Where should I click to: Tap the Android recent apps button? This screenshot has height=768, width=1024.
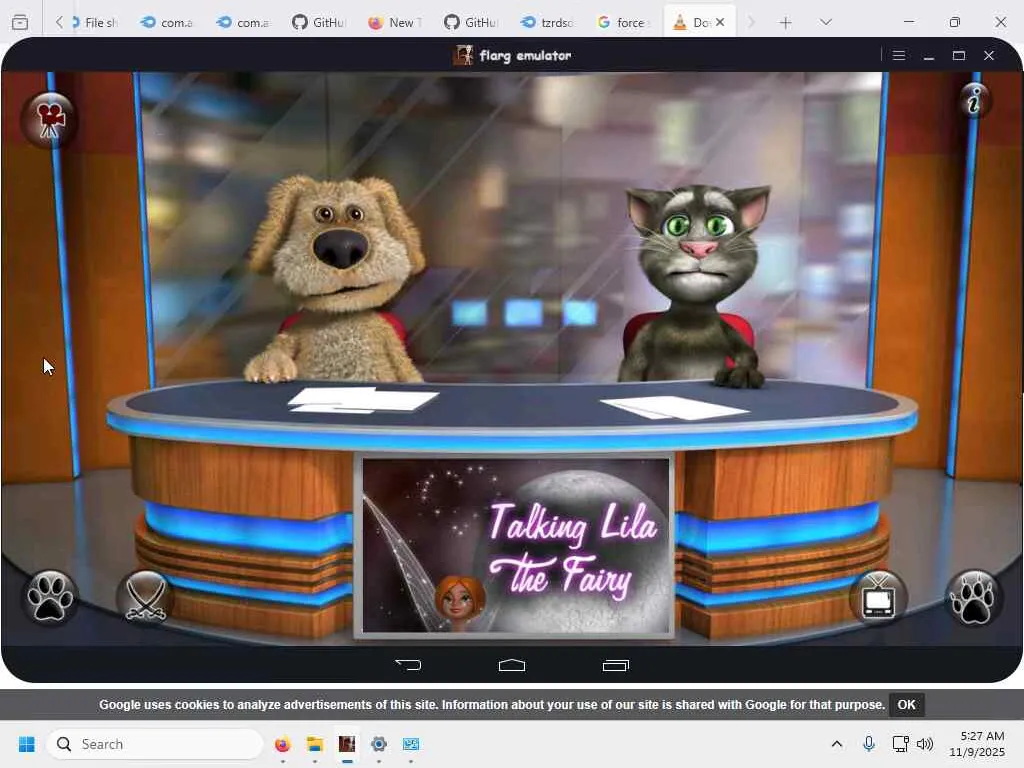click(615, 665)
